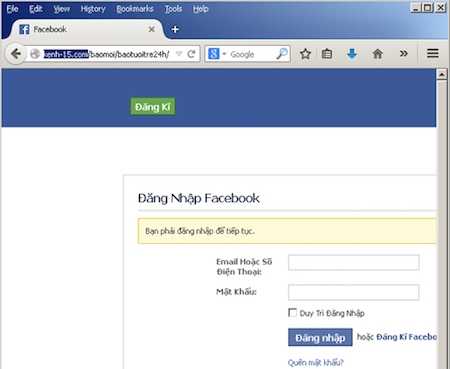
Task: Focus the Email Hoặc Số Điện Thoại field
Action: tap(354, 262)
